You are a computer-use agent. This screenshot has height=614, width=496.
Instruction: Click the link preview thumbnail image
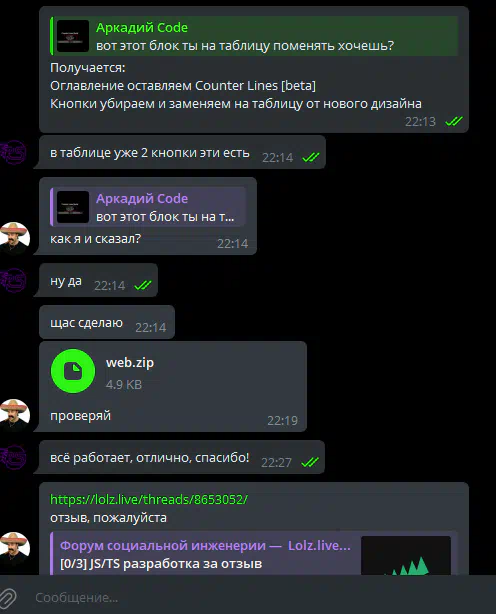406,556
